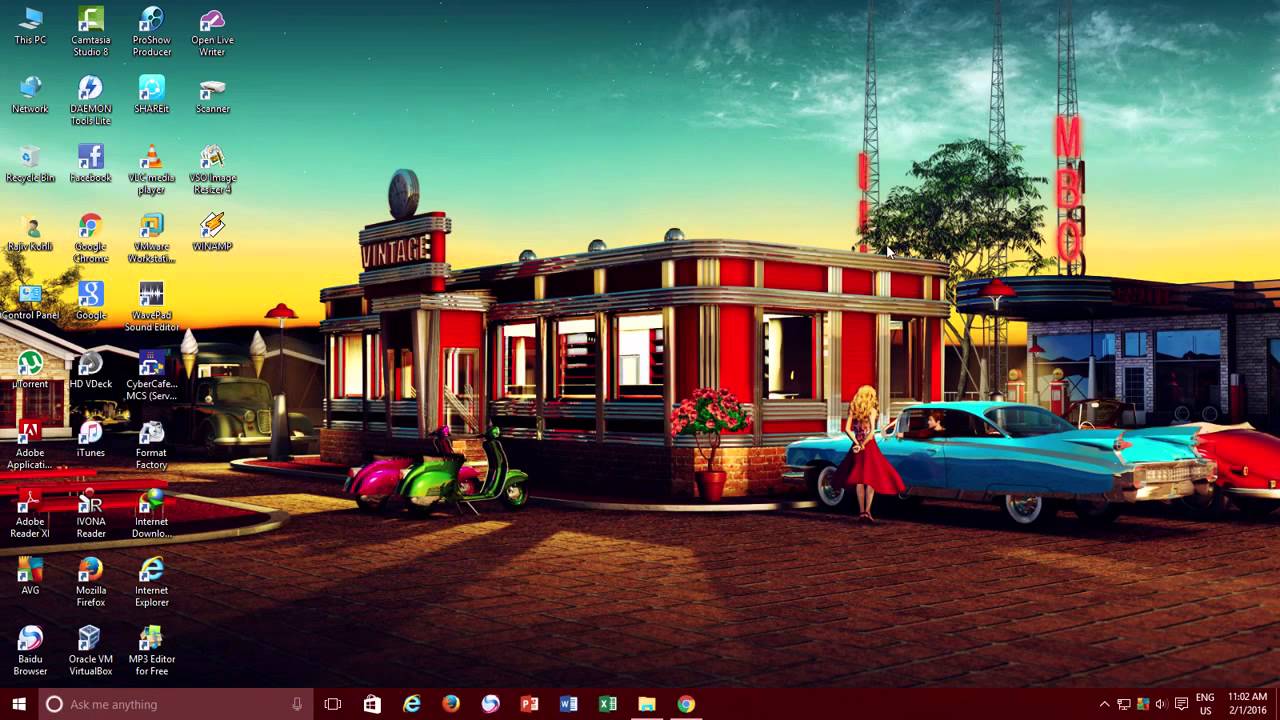Show hidden system tray icons
Image resolution: width=1280 pixels, height=720 pixels.
[1104, 704]
